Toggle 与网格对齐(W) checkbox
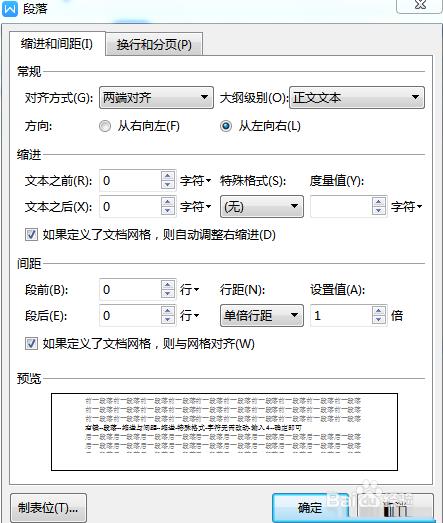 point(31,344)
